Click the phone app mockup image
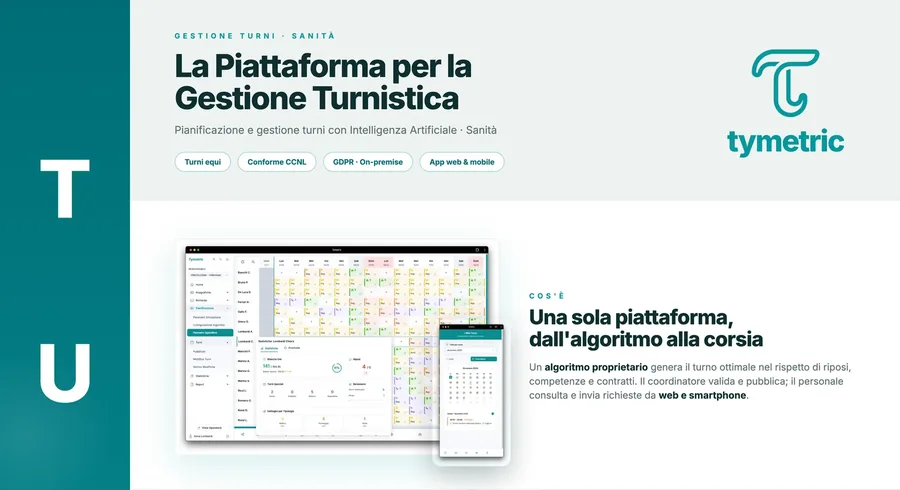The image size is (900, 490). pyautogui.click(x=471, y=391)
